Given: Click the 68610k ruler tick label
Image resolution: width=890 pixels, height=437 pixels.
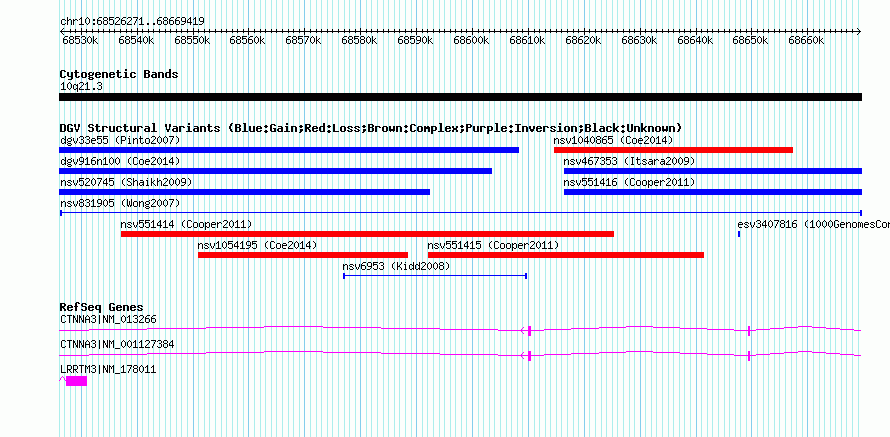Looking at the screenshot, I should pos(528,41).
